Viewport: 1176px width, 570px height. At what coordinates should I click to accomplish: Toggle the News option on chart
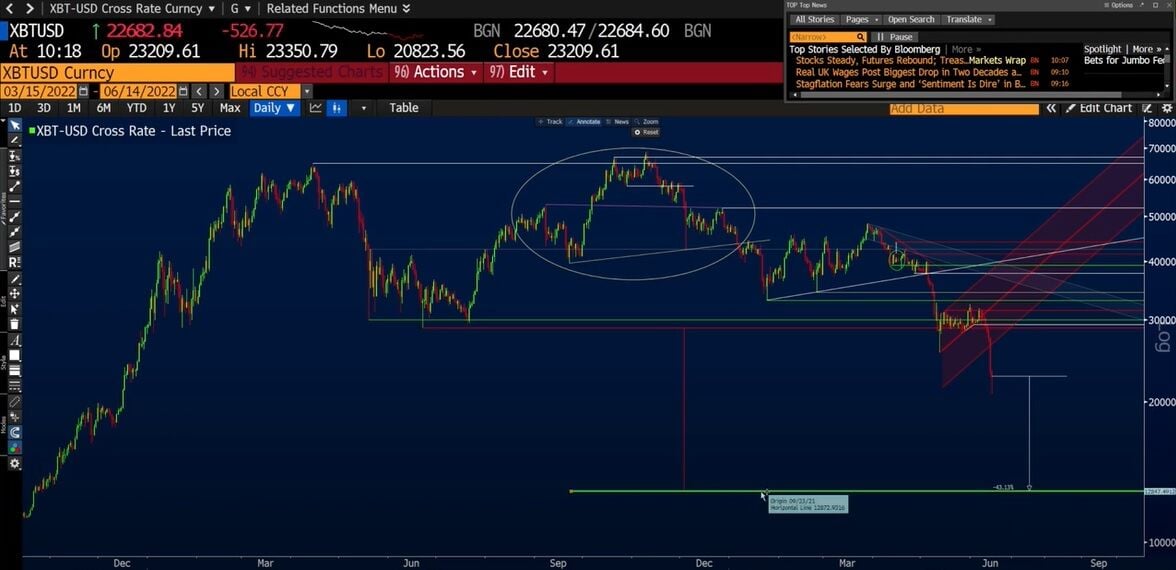[618, 122]
